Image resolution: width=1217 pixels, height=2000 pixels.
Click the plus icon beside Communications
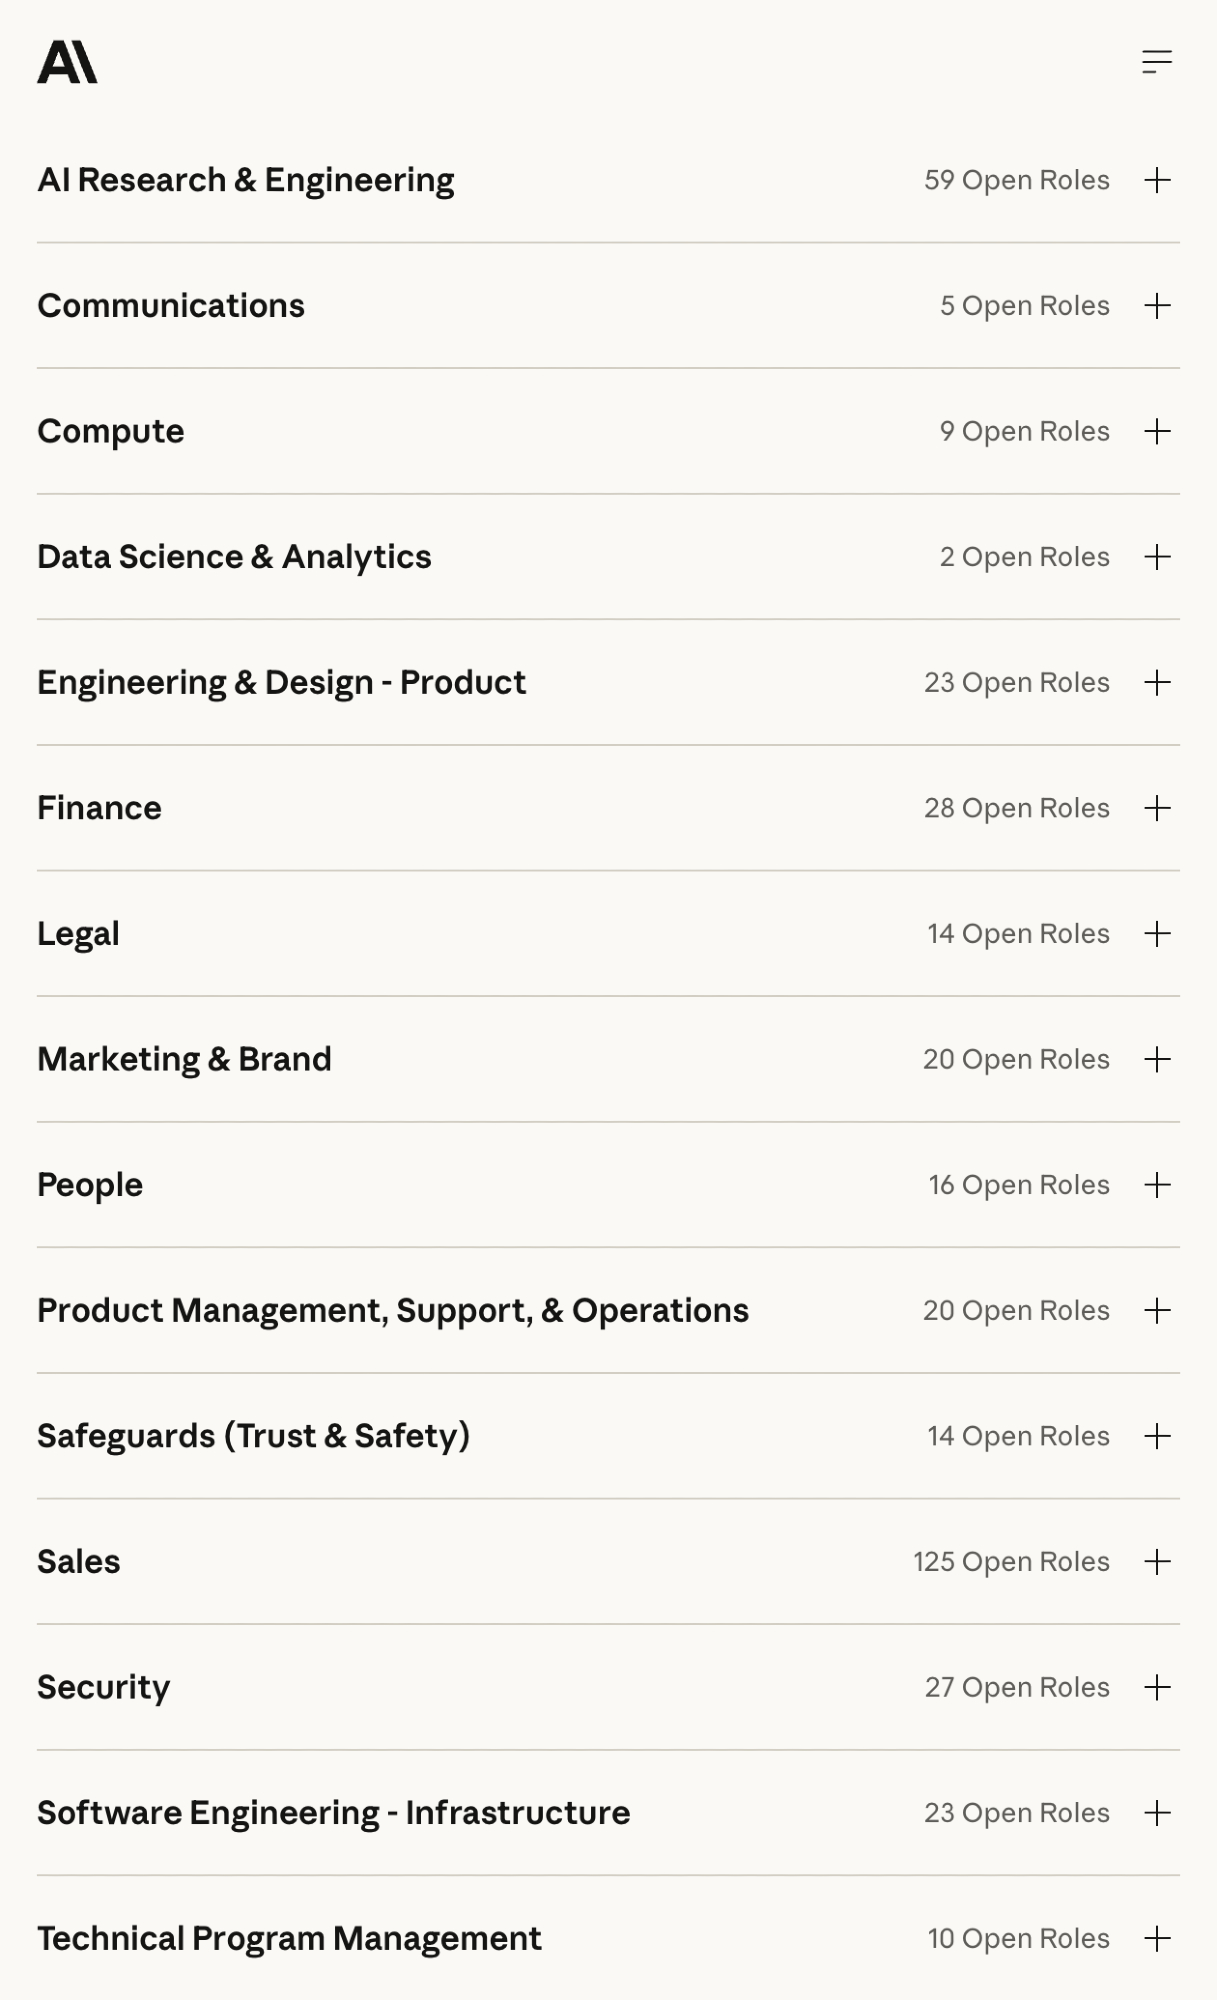(x=1157, y=306)
